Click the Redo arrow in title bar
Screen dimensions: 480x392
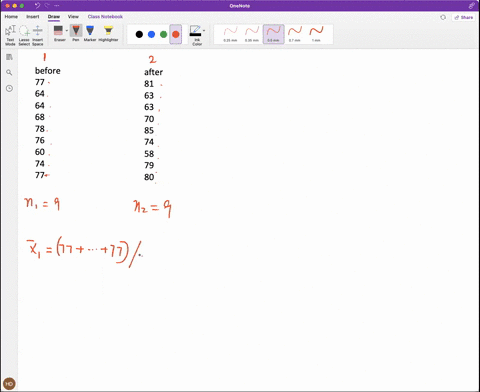47,6
